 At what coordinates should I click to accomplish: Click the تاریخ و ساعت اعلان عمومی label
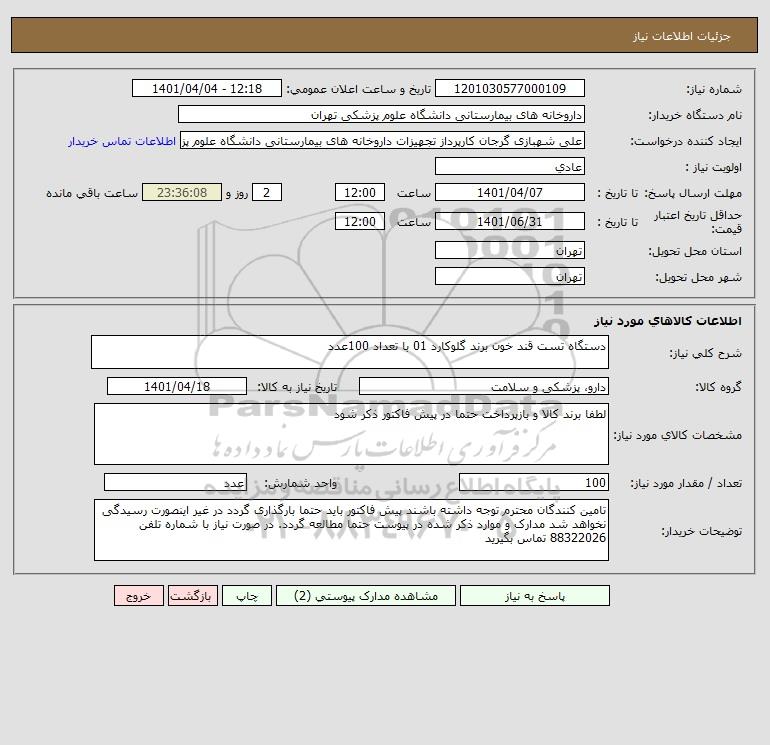pyautogui.click(x=358, y=89)
